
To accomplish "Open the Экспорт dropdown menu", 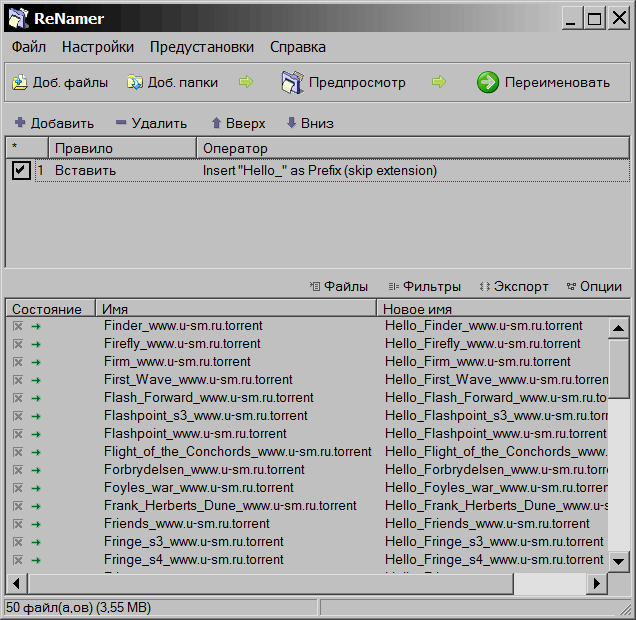I will (513, 286).
